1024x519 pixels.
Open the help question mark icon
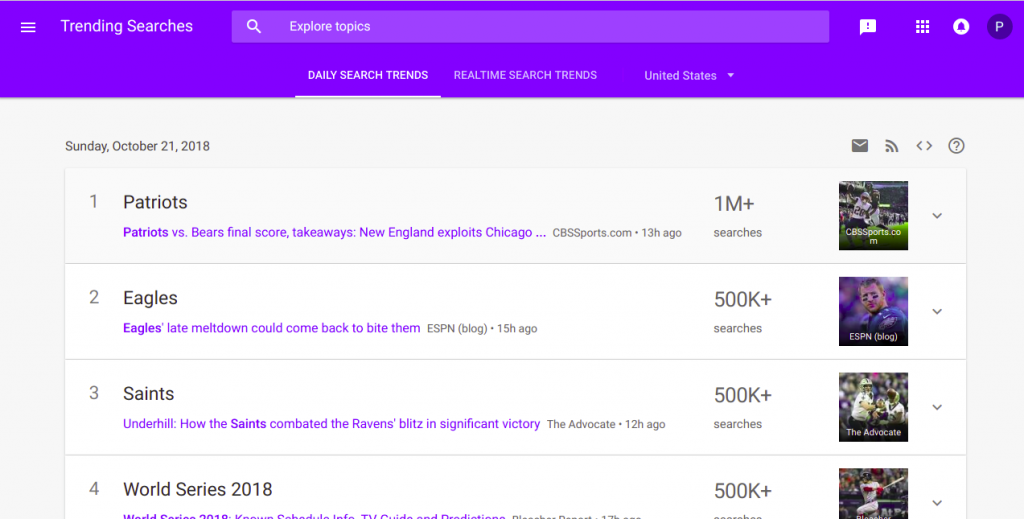(x=956, y=146)
